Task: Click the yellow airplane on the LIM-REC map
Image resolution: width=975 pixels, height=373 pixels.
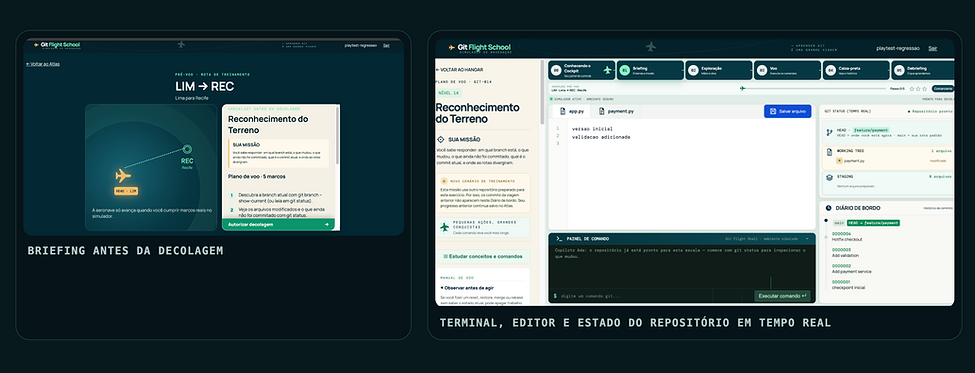Action: tap(123, 176)
